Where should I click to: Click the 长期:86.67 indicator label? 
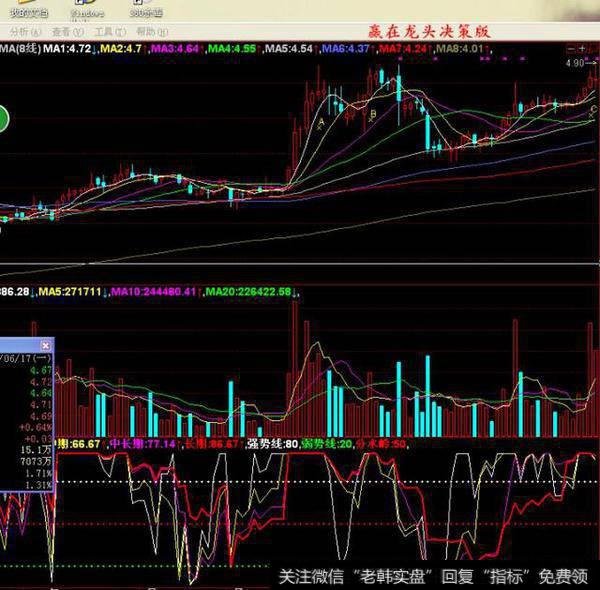[212, 444]
